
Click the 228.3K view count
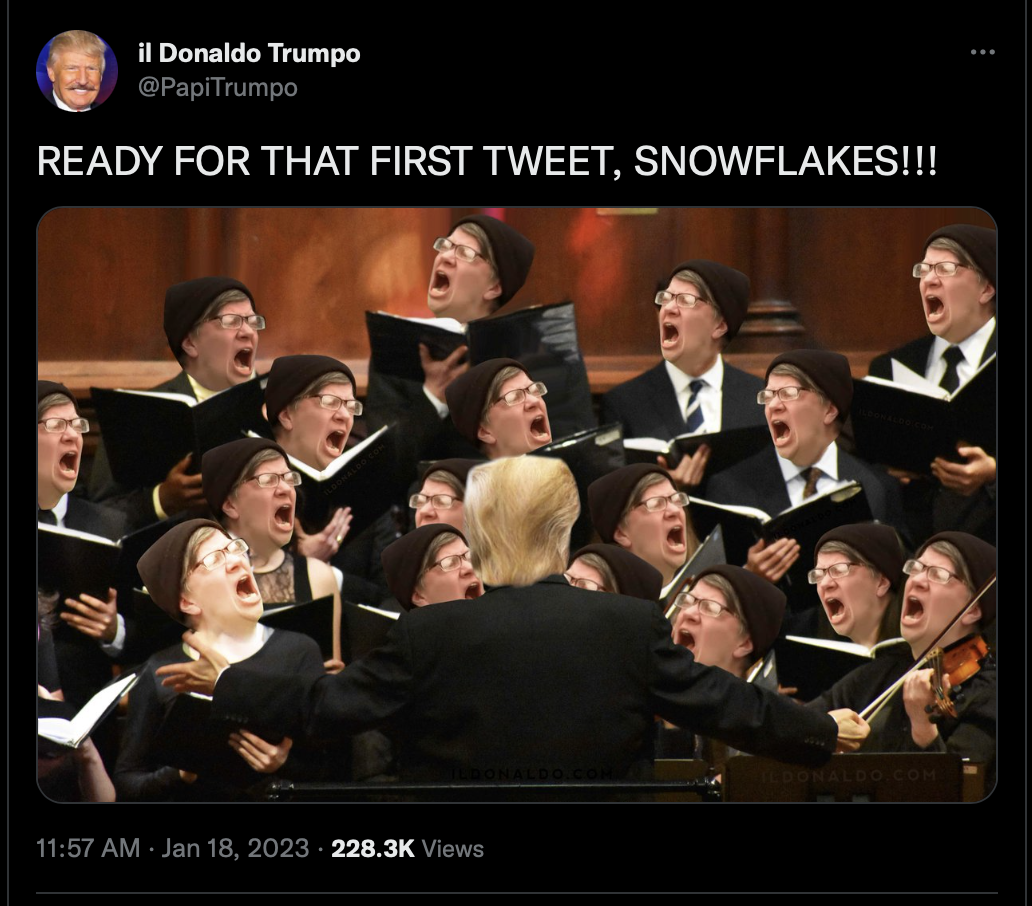[x=373, y=848]
